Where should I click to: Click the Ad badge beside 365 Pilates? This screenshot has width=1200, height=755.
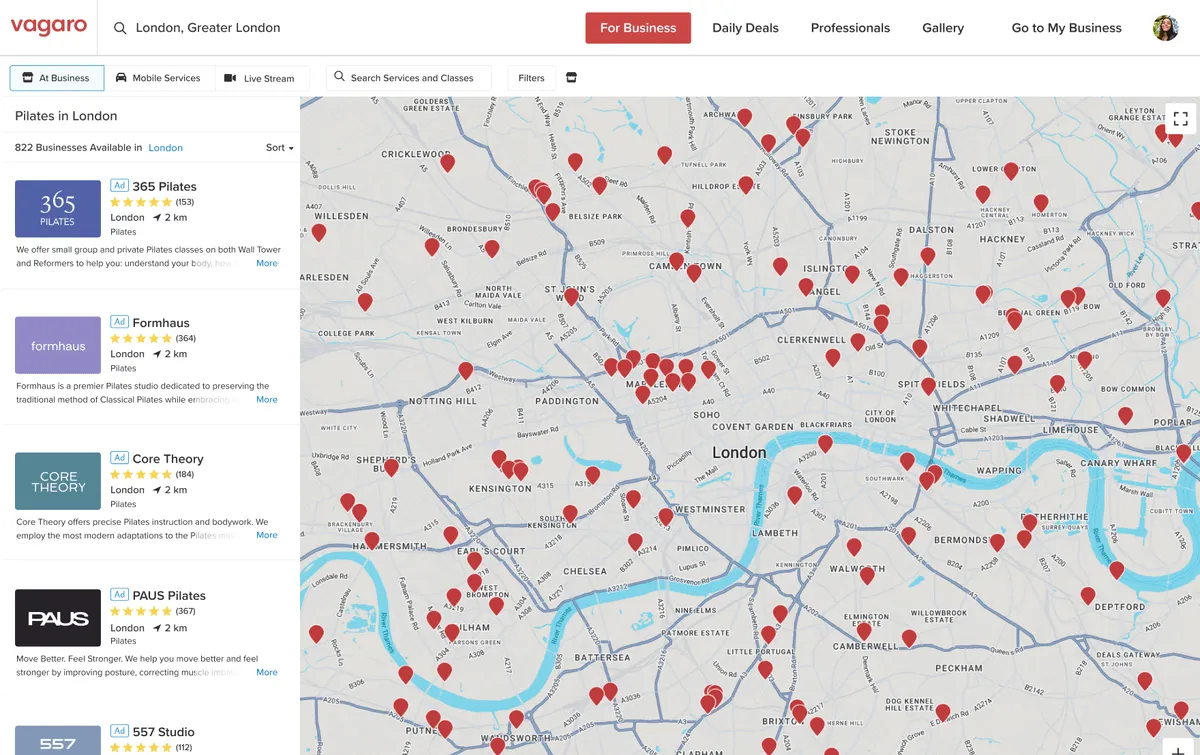(119, 186)
